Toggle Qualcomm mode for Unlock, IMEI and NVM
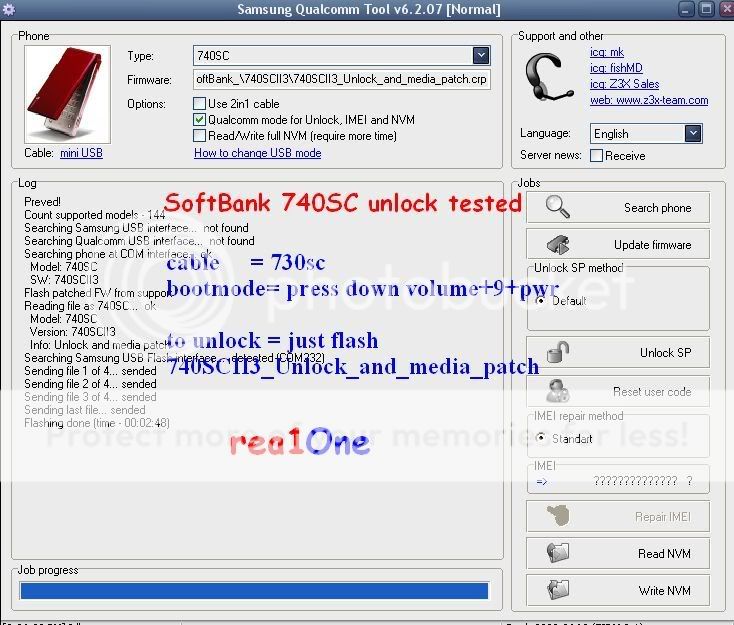734x625 pixels. pyautogui.click(x=200, y=120)
